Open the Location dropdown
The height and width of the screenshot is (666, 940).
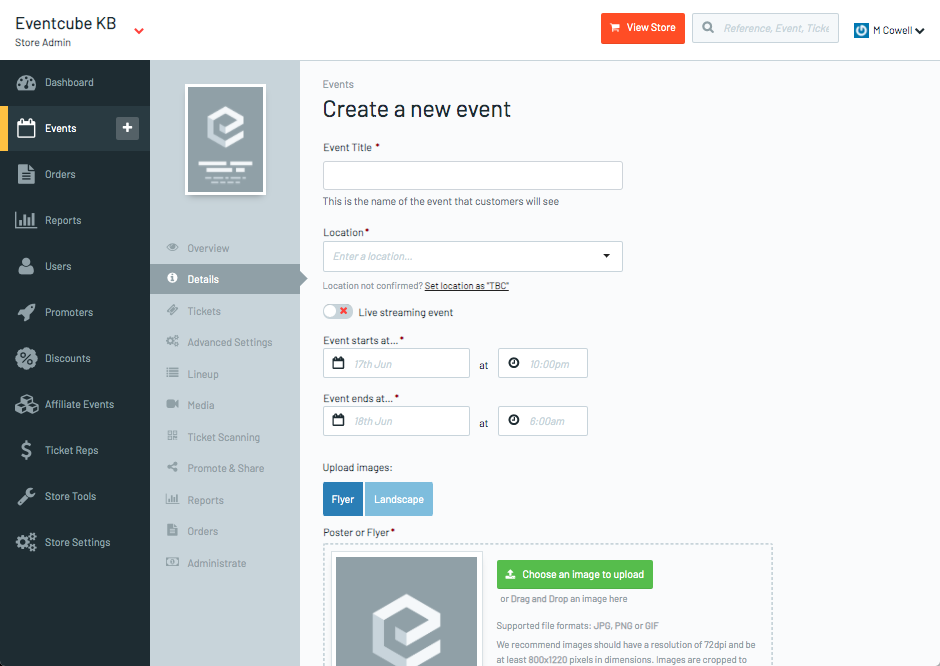(605, 256)
